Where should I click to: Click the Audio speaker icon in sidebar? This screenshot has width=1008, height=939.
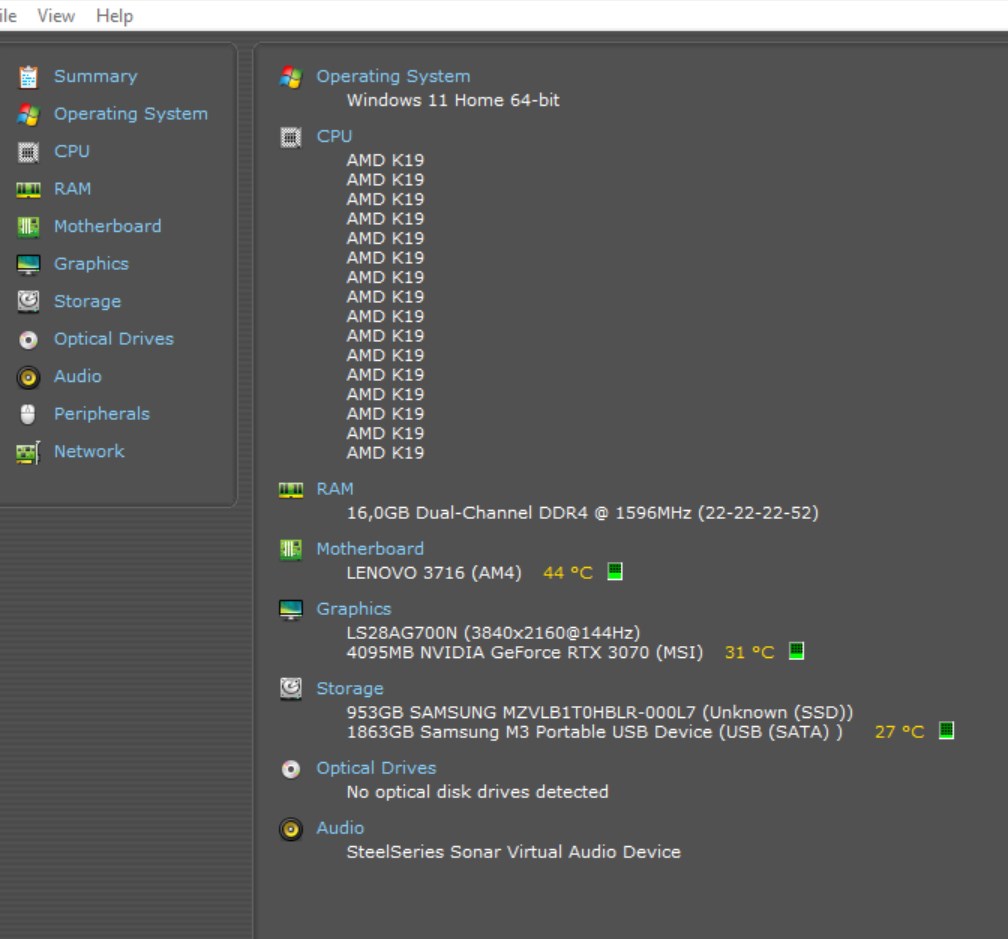click(28, 377)
